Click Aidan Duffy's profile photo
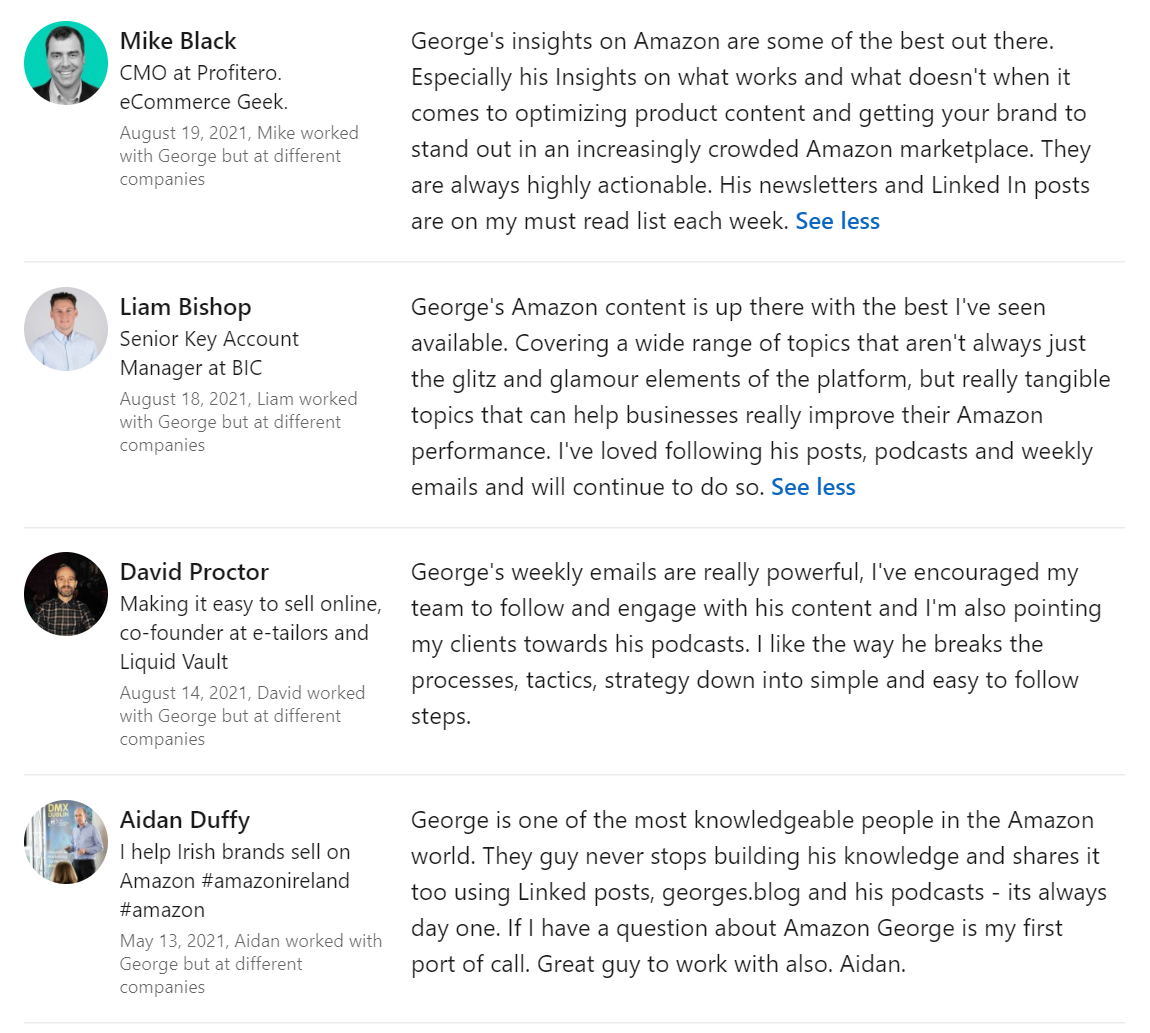The image size is (1150, 1033). pos(66,842)
